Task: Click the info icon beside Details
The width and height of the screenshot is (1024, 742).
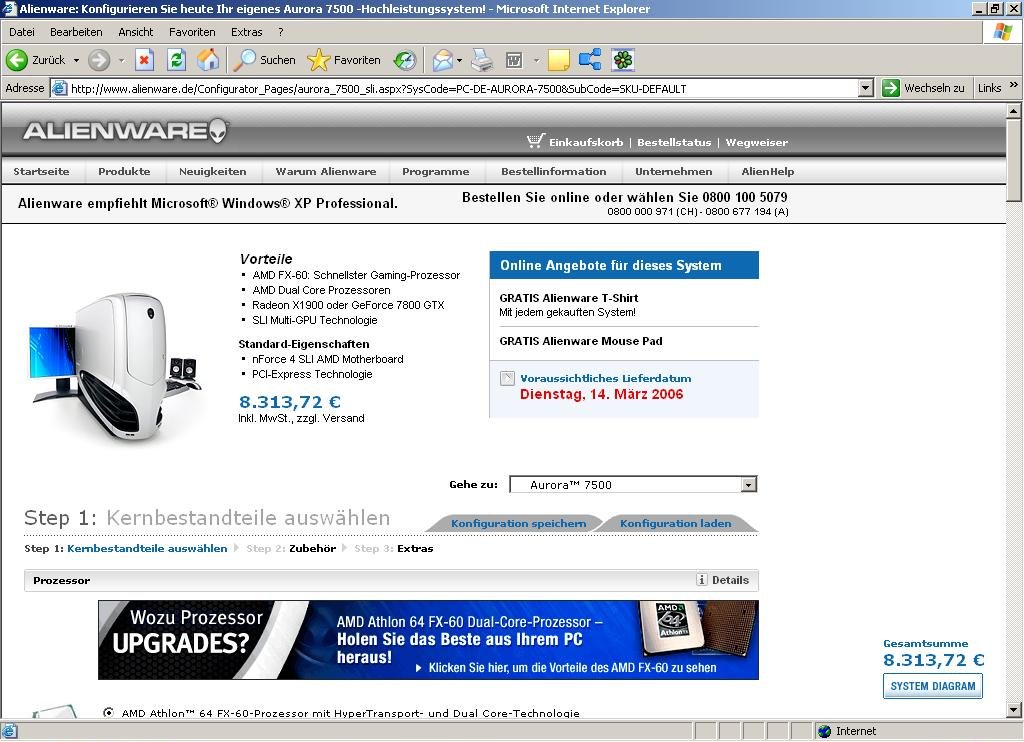Action: click(x=702, y=580)
